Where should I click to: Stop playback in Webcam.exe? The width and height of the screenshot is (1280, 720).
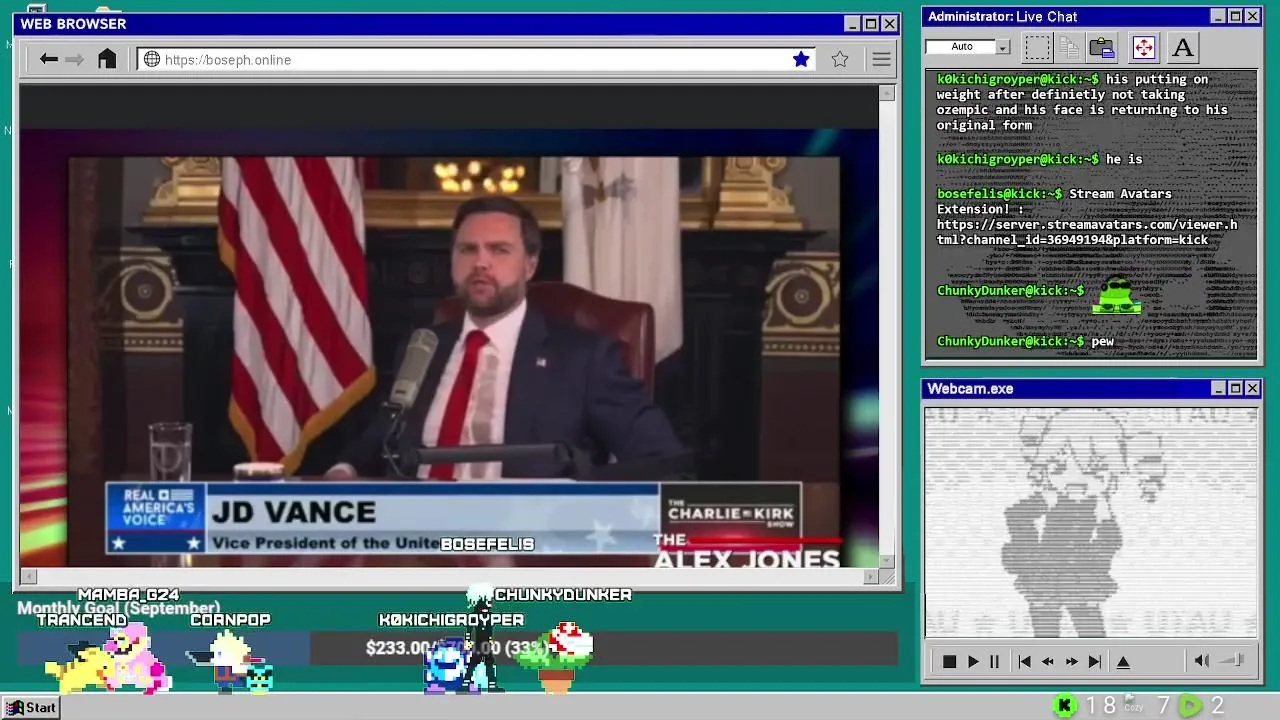[949, 661]
